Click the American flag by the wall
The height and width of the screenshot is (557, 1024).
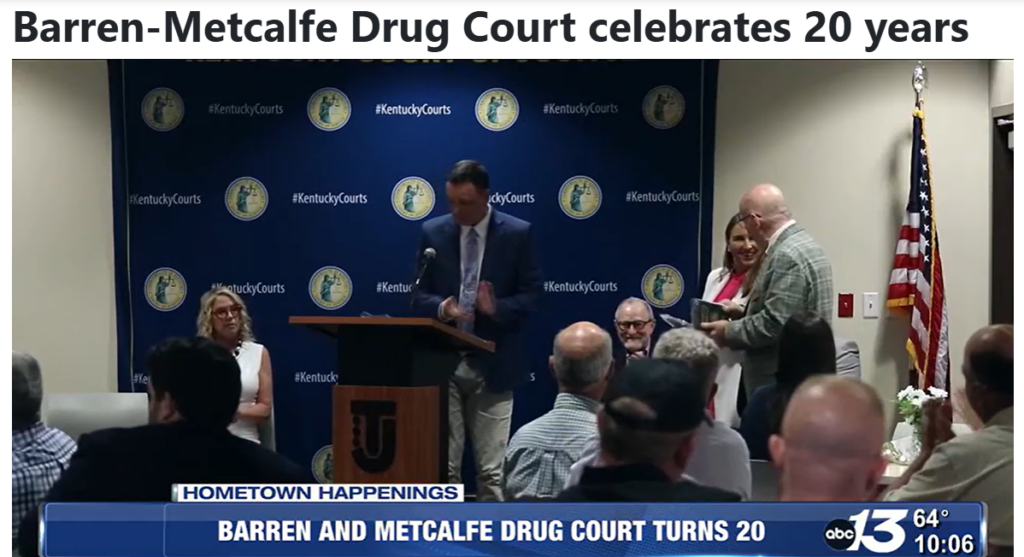tap(919, 248)
